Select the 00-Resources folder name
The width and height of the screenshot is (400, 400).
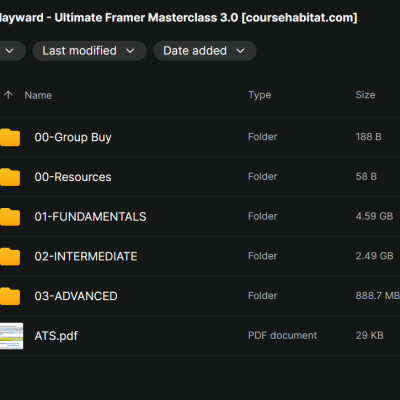pos(73,177)
